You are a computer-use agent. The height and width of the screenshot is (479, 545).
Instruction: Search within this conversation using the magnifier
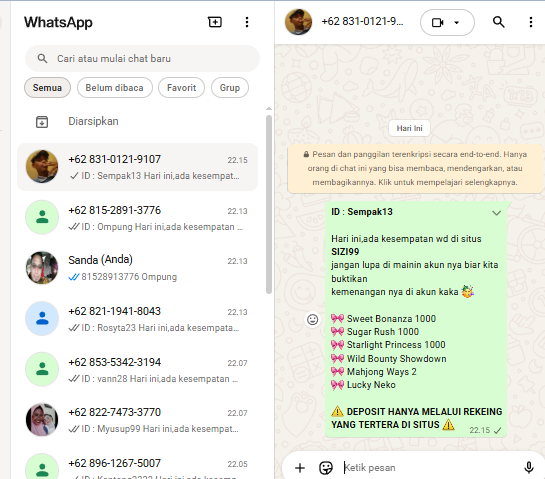[498, 22]
